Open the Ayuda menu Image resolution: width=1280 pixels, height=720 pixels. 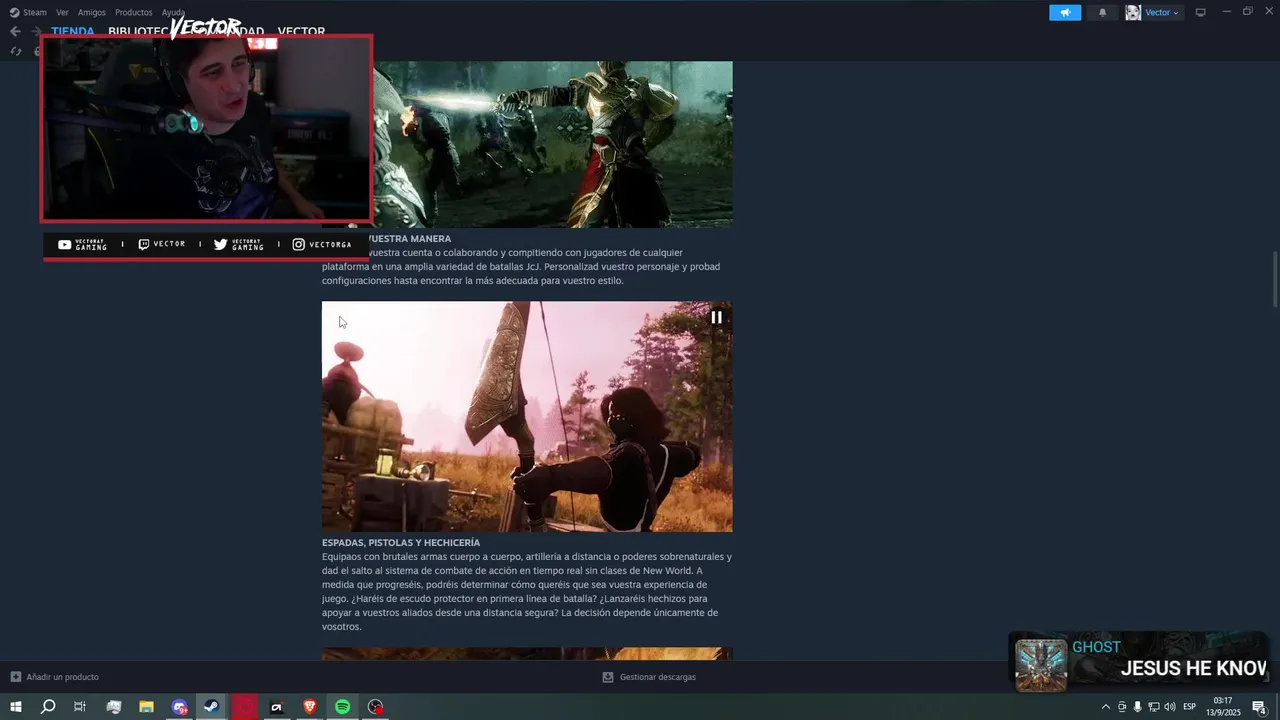click(173, 12)
